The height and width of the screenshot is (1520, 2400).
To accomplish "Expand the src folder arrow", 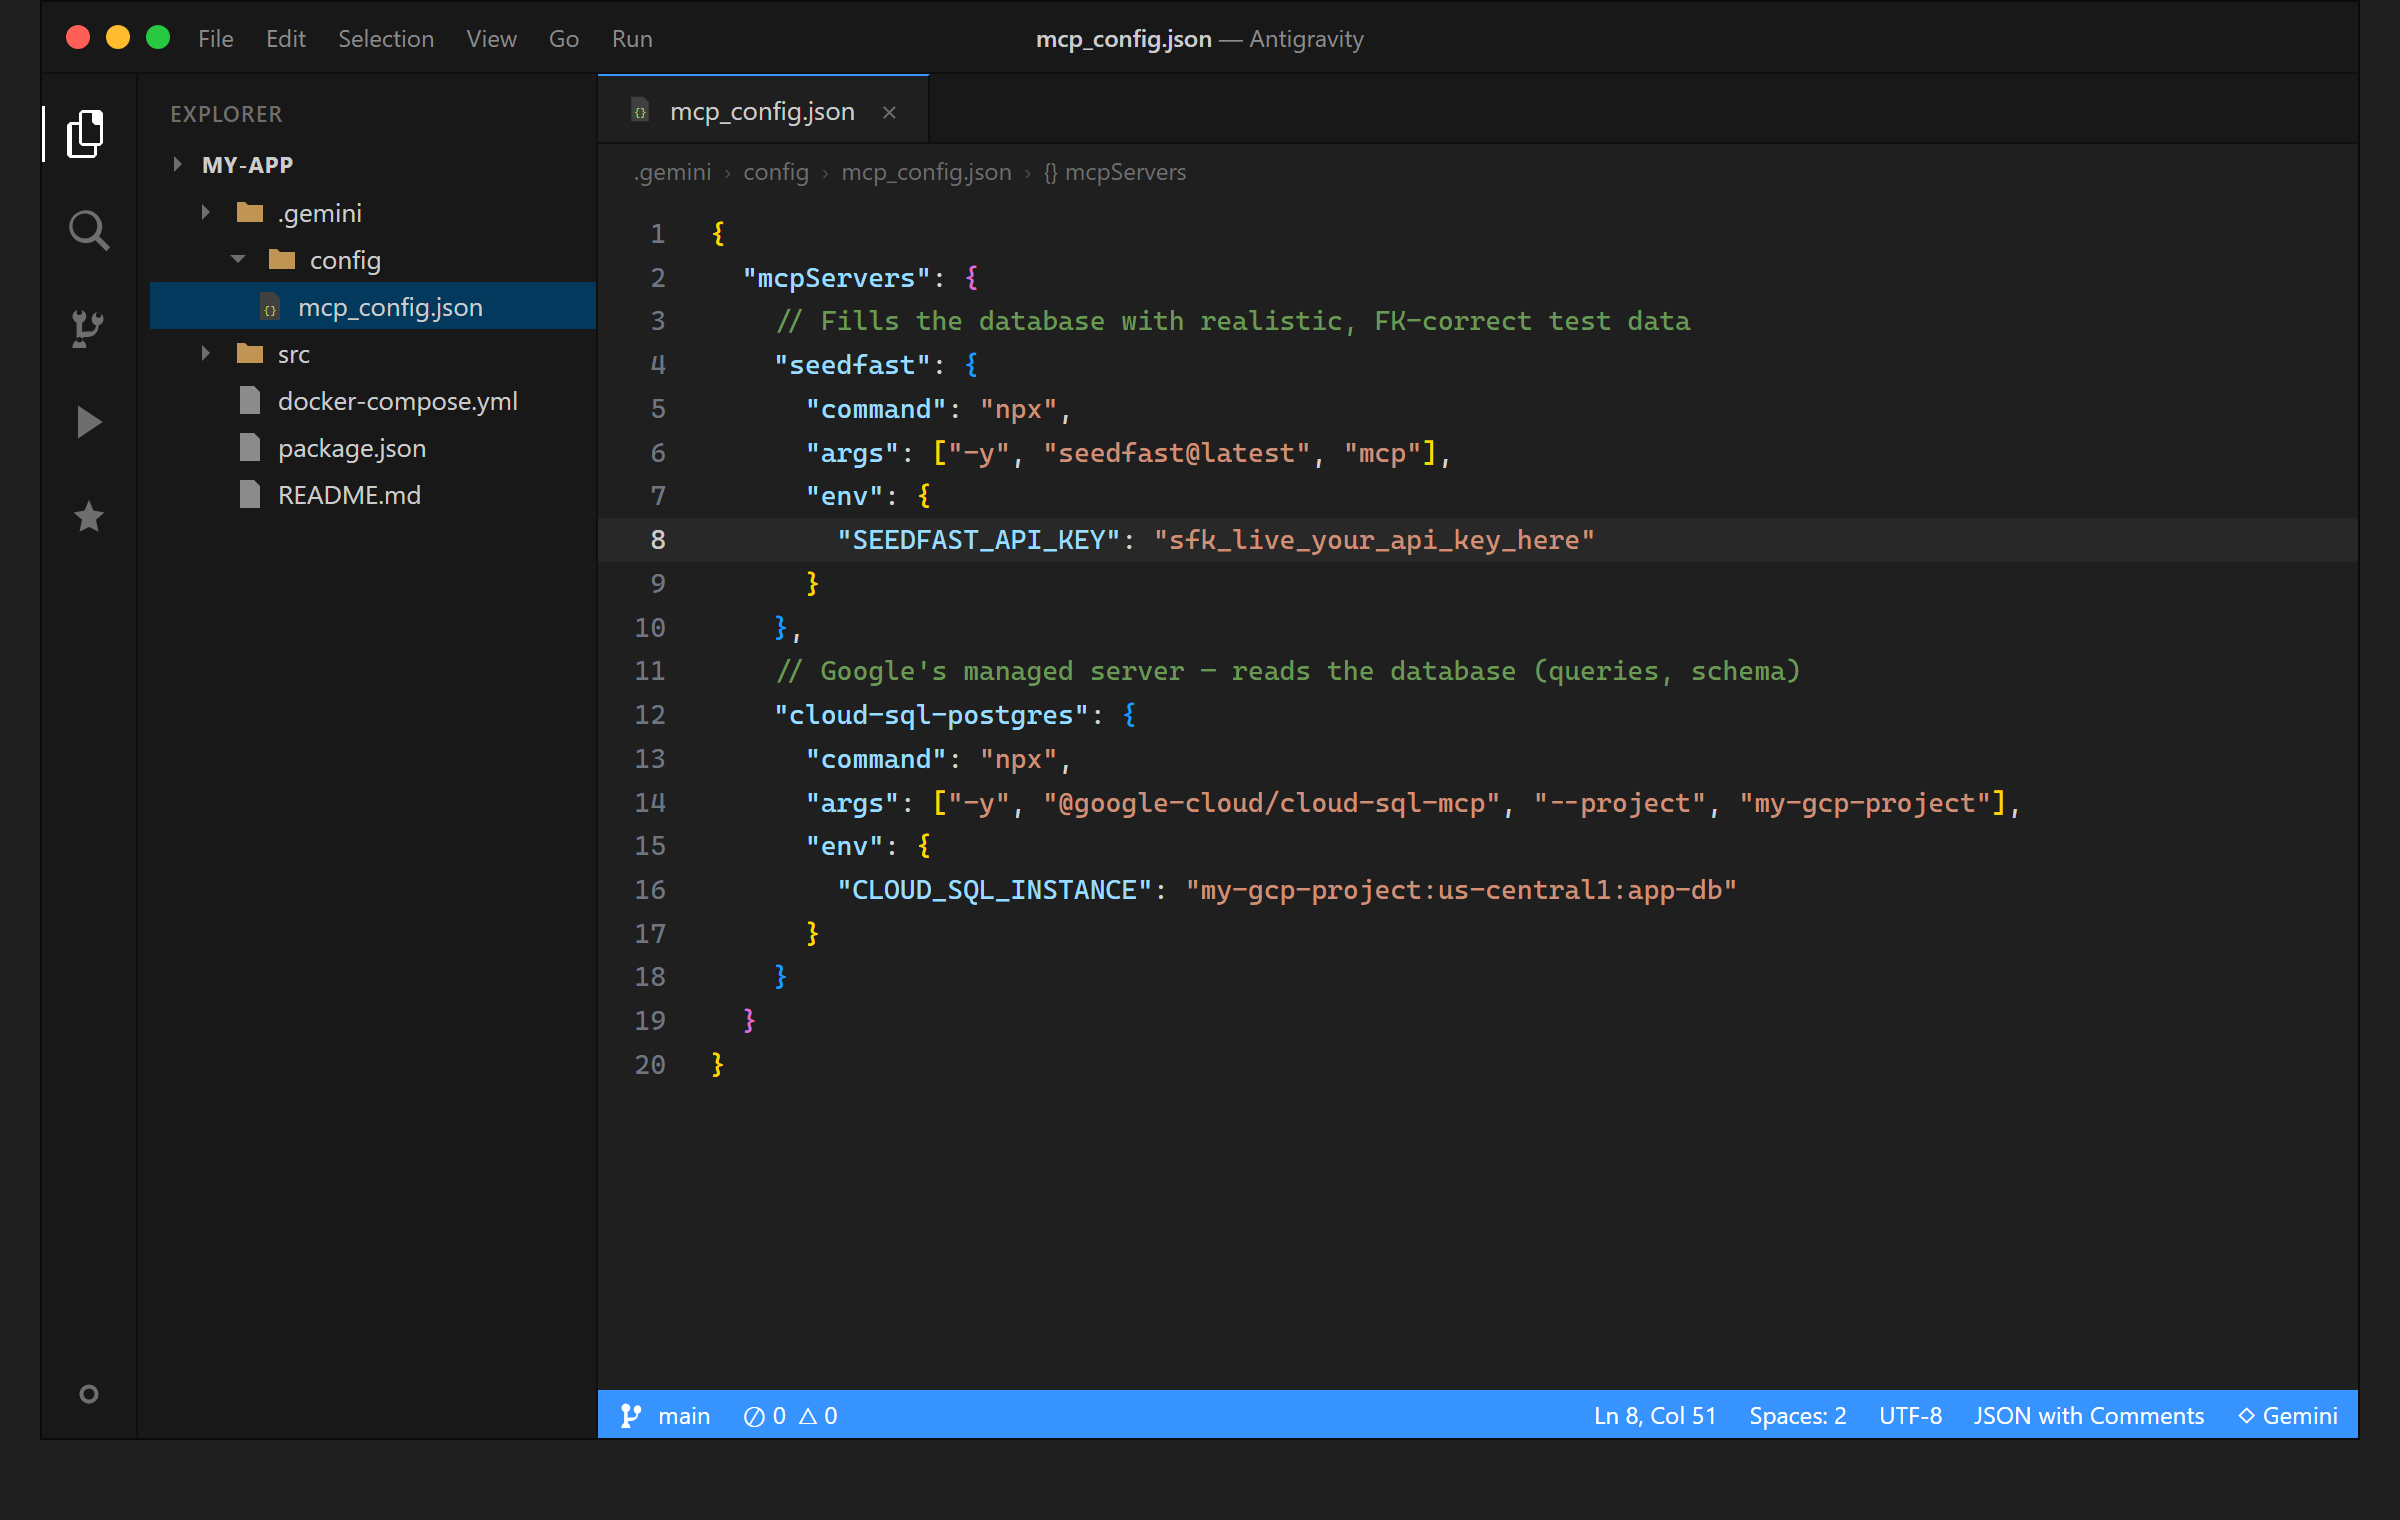I will [x=205, y=353].
